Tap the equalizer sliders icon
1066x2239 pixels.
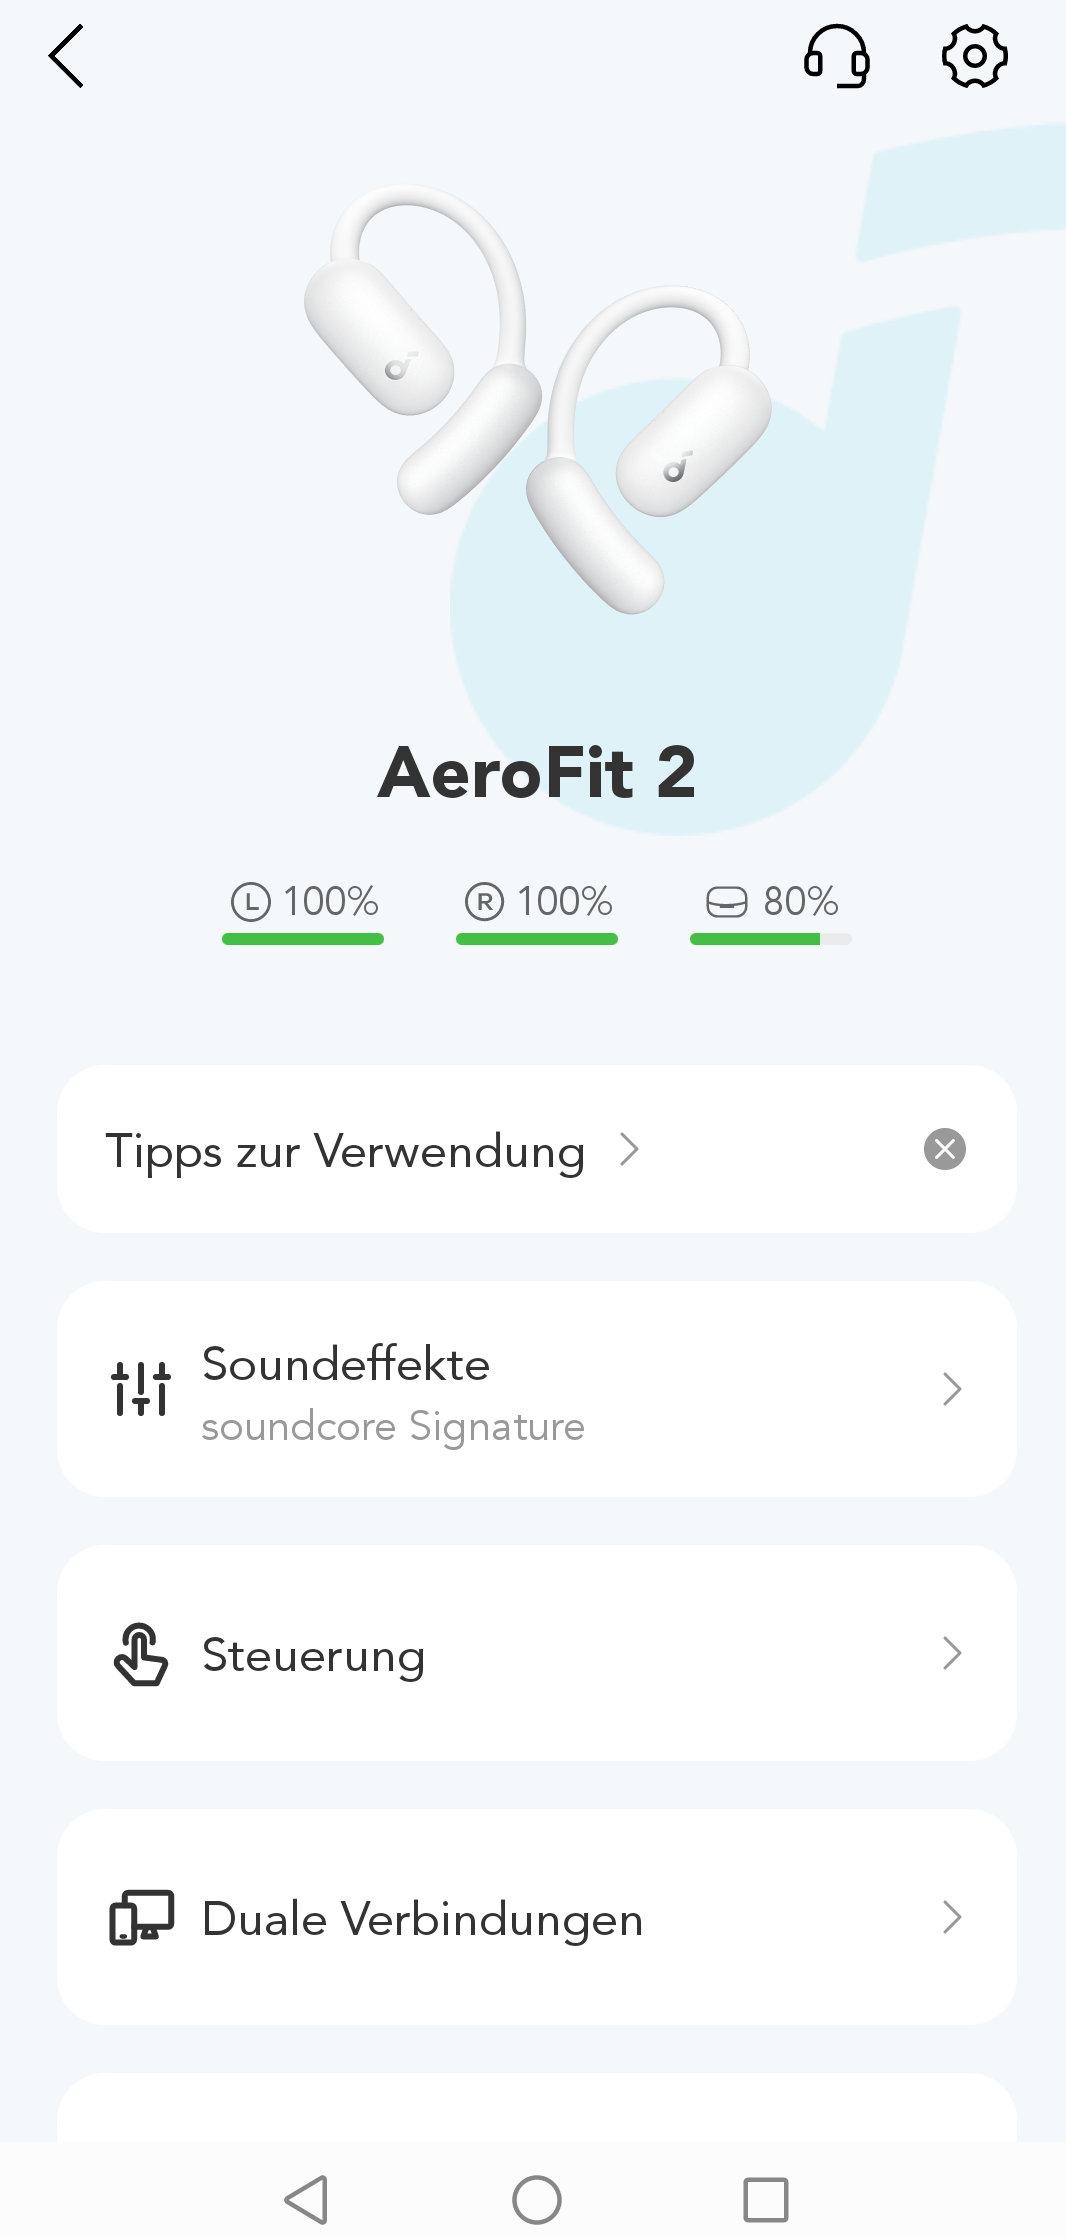click(141, 1389)
